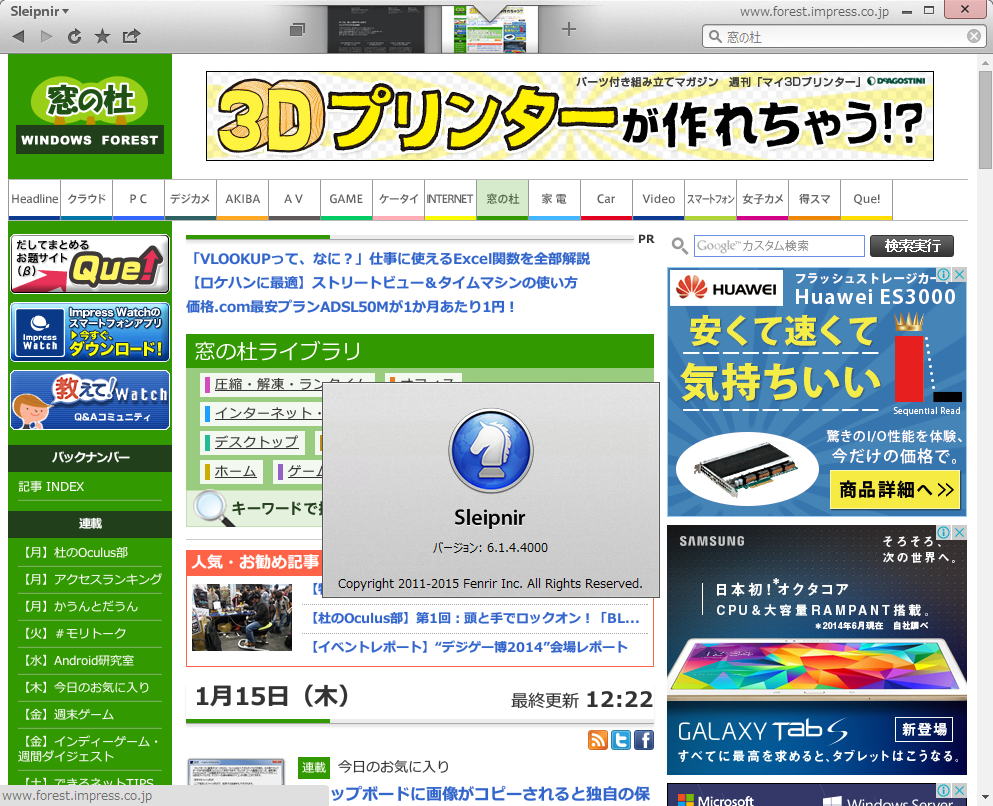Open the VLOOKUP Excel functions PR link
The height and width of the screenshot is (806, 993).
(x=390, y=258)
